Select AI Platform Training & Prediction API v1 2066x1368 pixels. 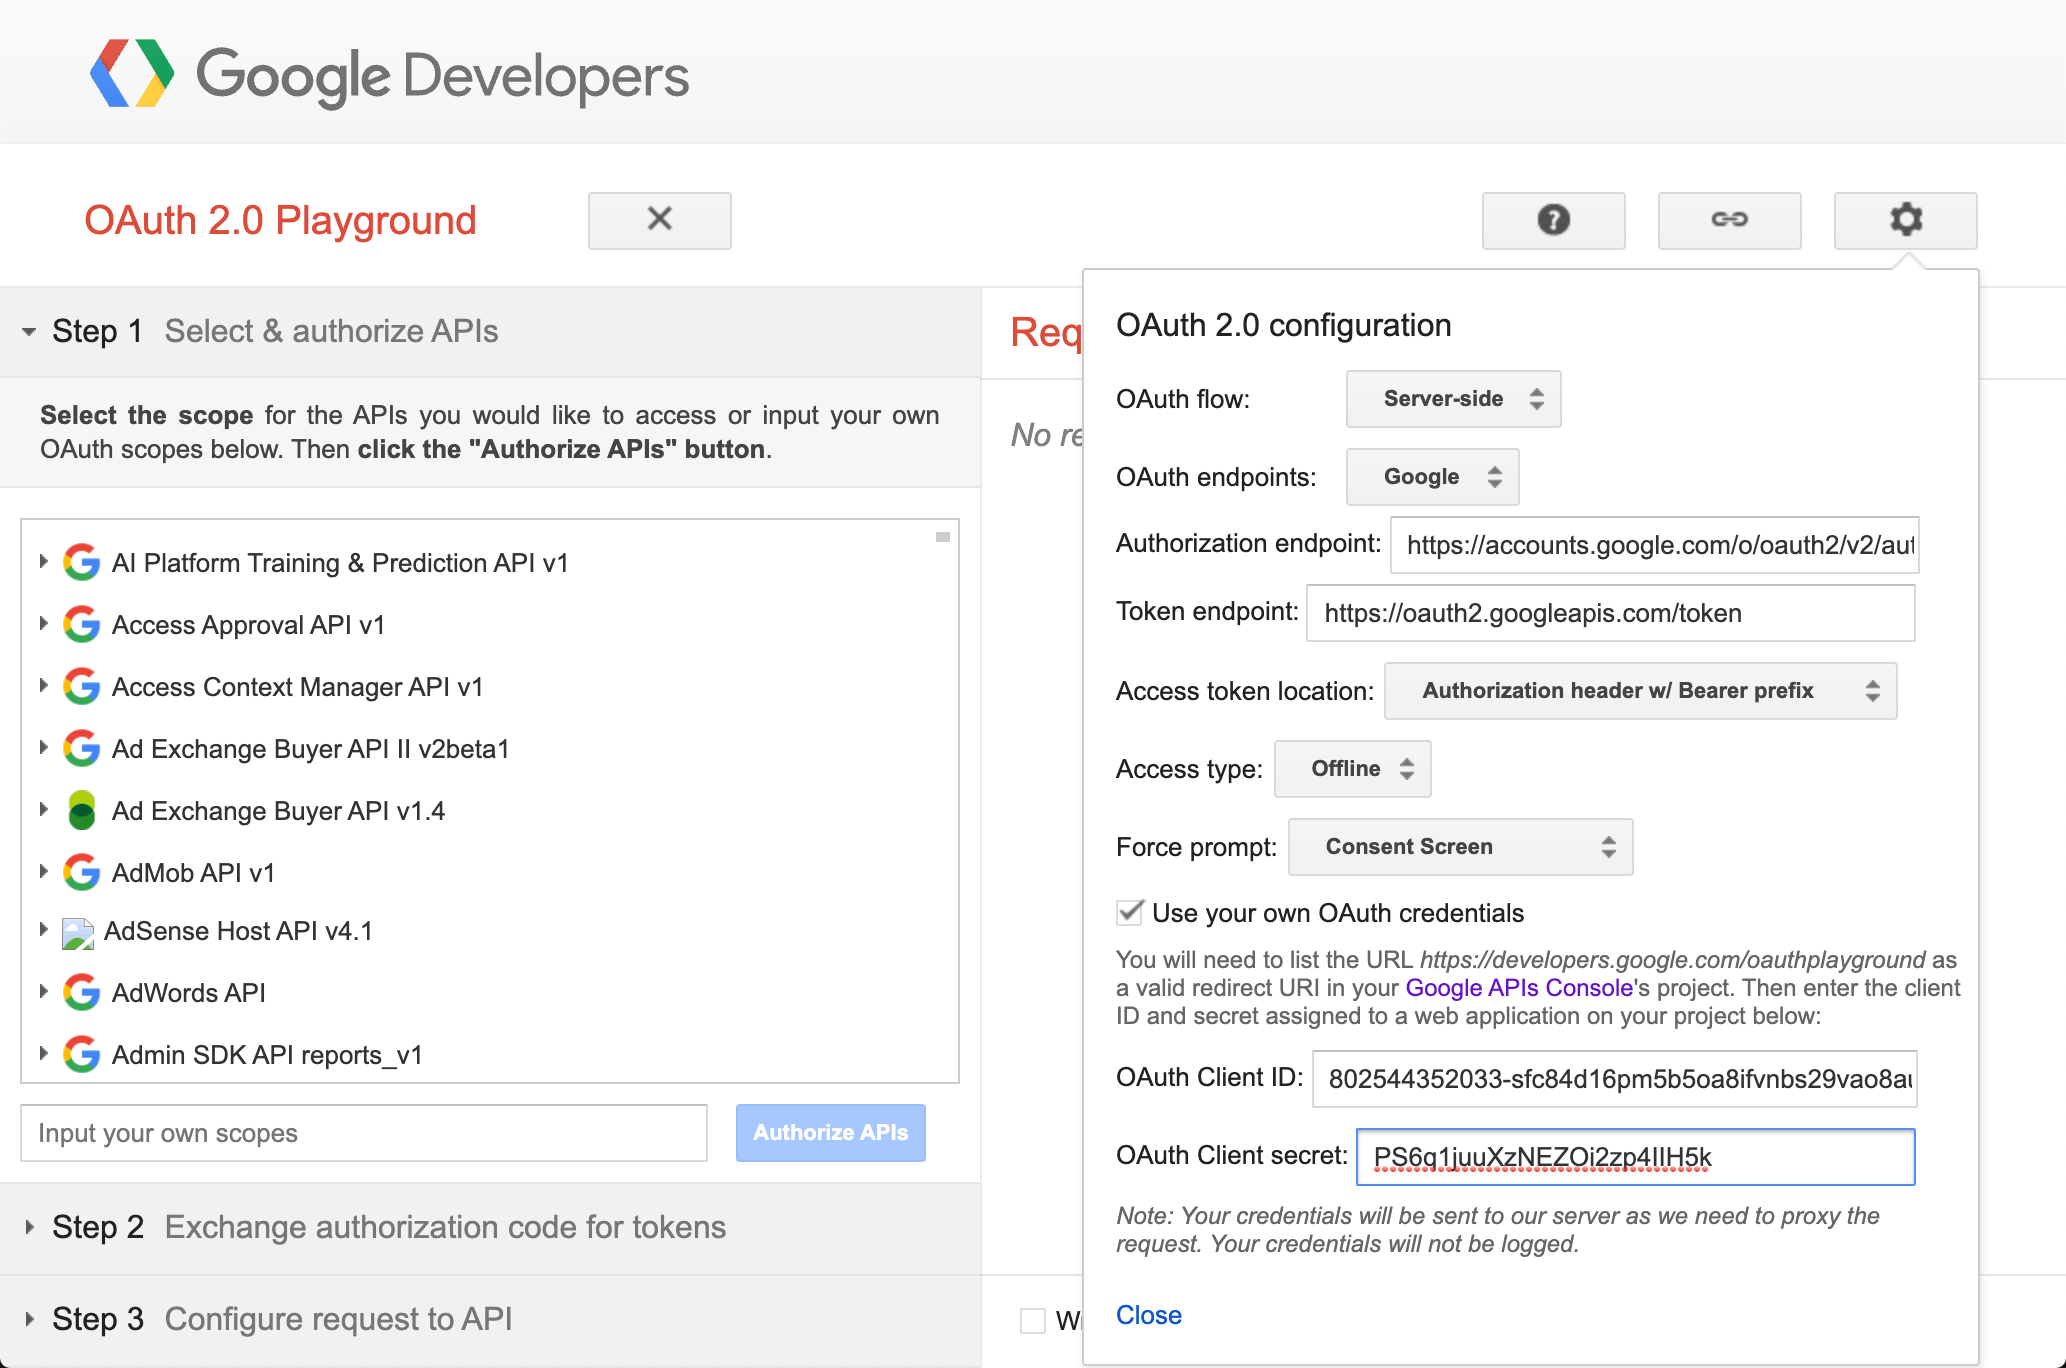340,563
